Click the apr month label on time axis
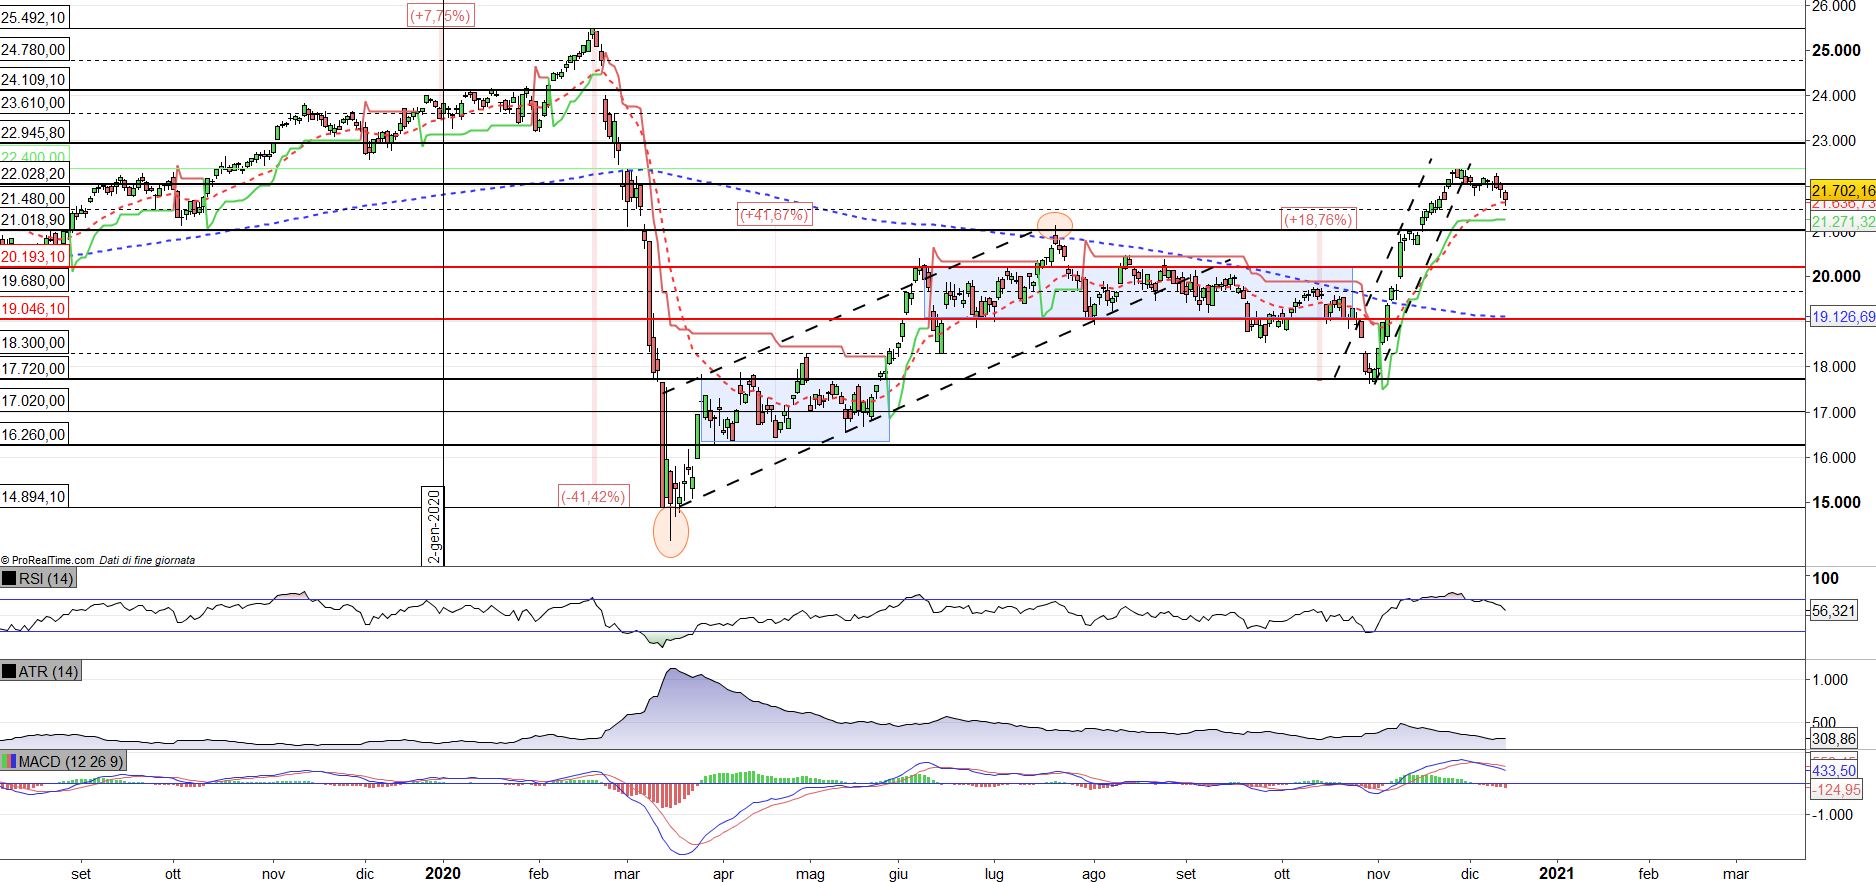Image resolution: width=1876 pixels, height=882 pixels. point(723,874)
